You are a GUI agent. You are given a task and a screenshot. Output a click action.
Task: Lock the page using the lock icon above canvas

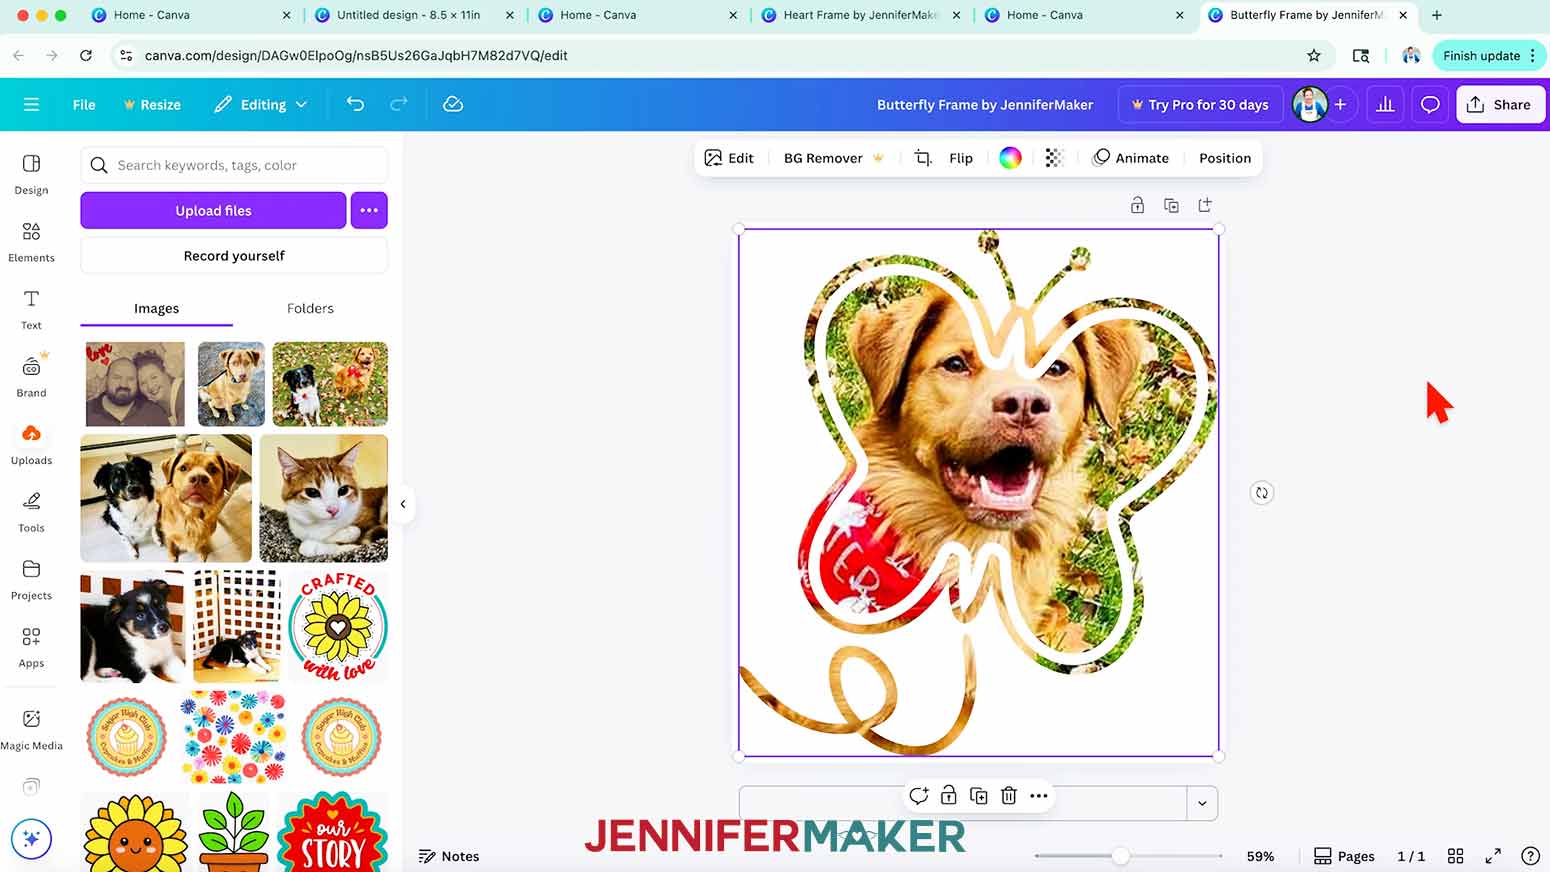point(1137,205)
